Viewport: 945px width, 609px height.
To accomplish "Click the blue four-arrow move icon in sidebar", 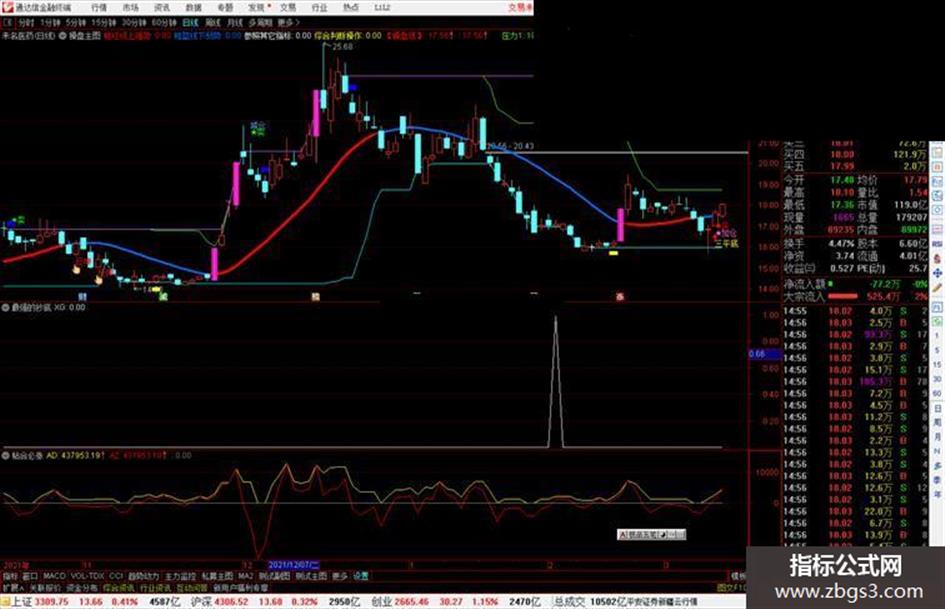I will (937, 273).
